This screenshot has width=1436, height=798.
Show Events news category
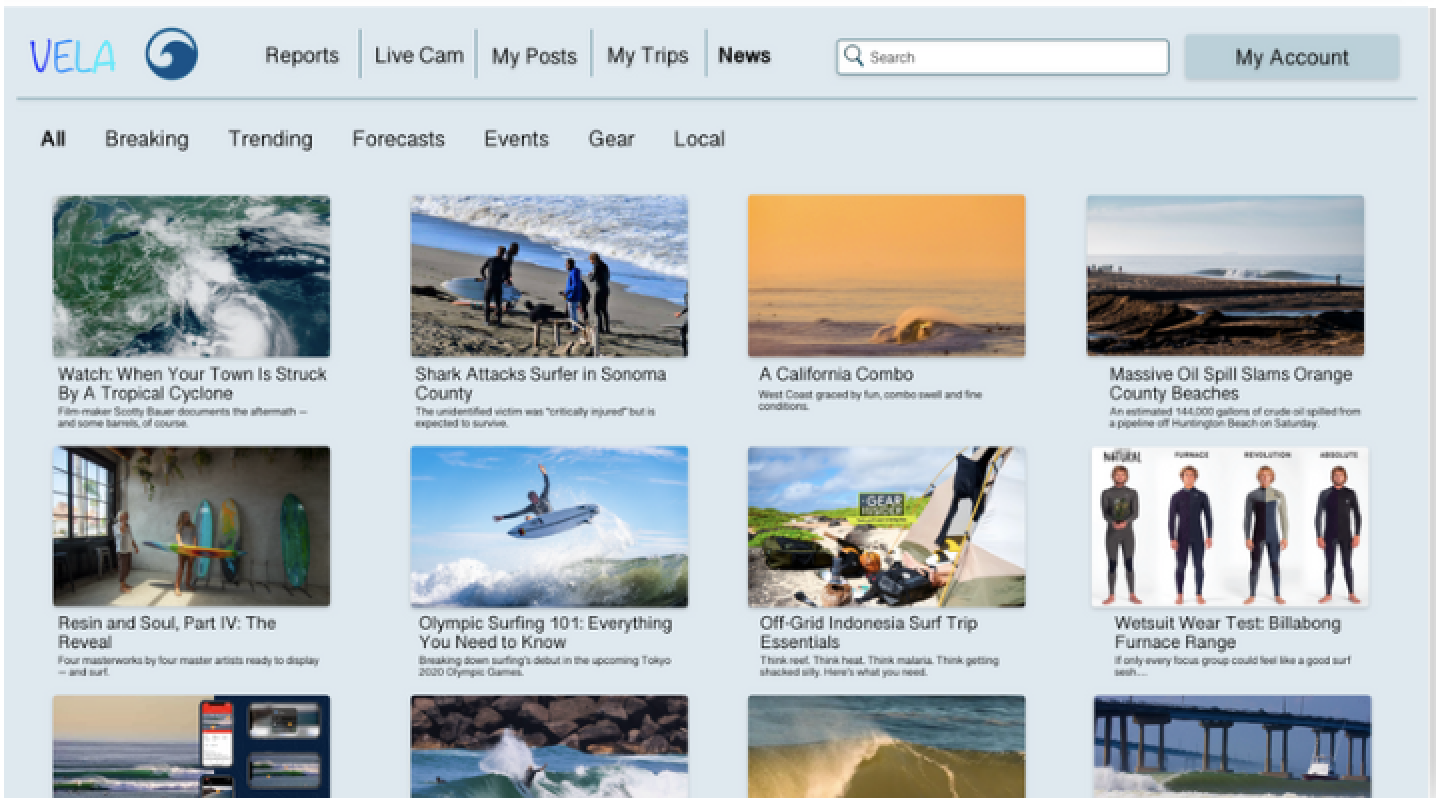tap(516, 139)
